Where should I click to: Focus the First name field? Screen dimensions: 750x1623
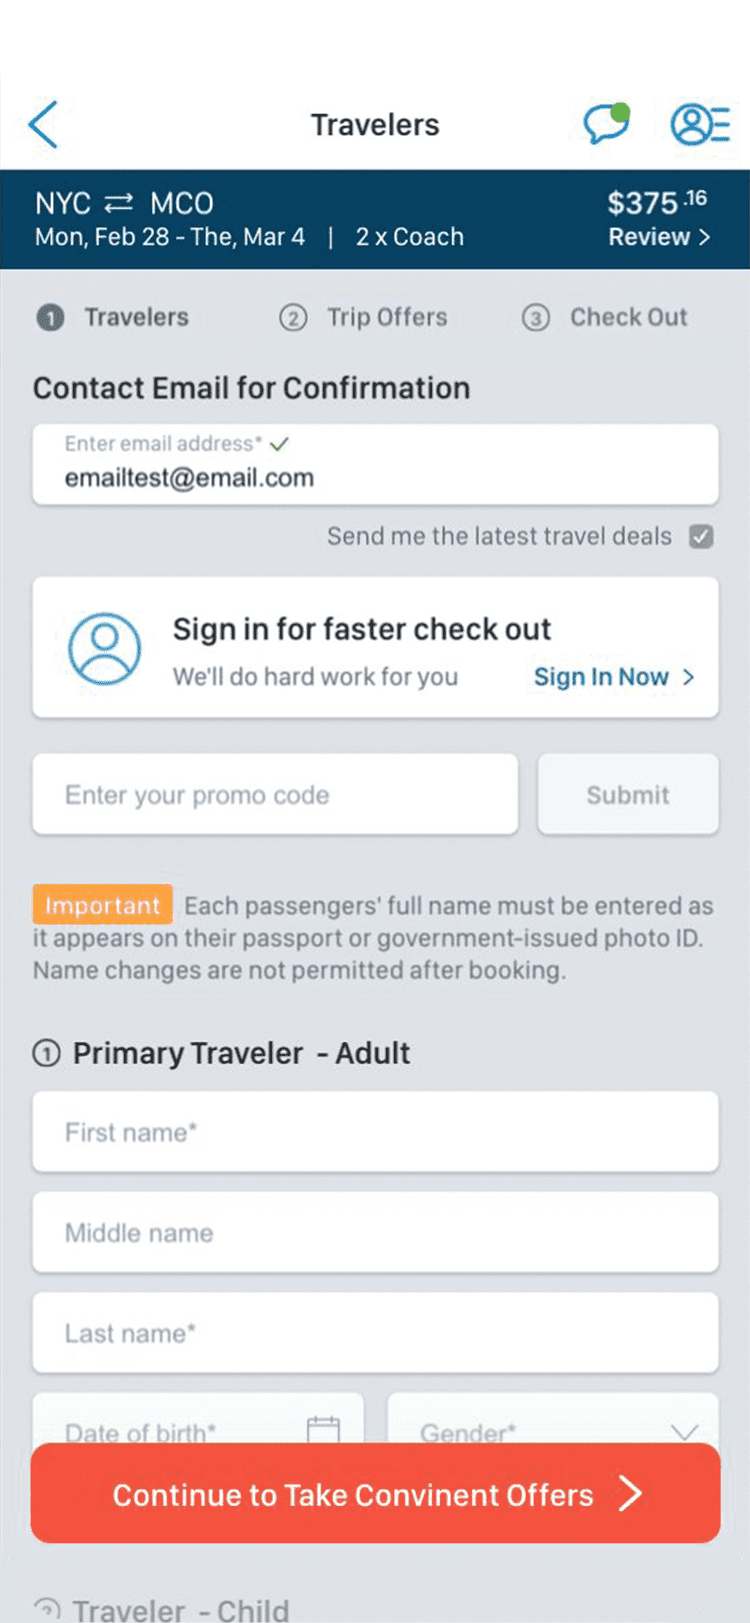376,1132
